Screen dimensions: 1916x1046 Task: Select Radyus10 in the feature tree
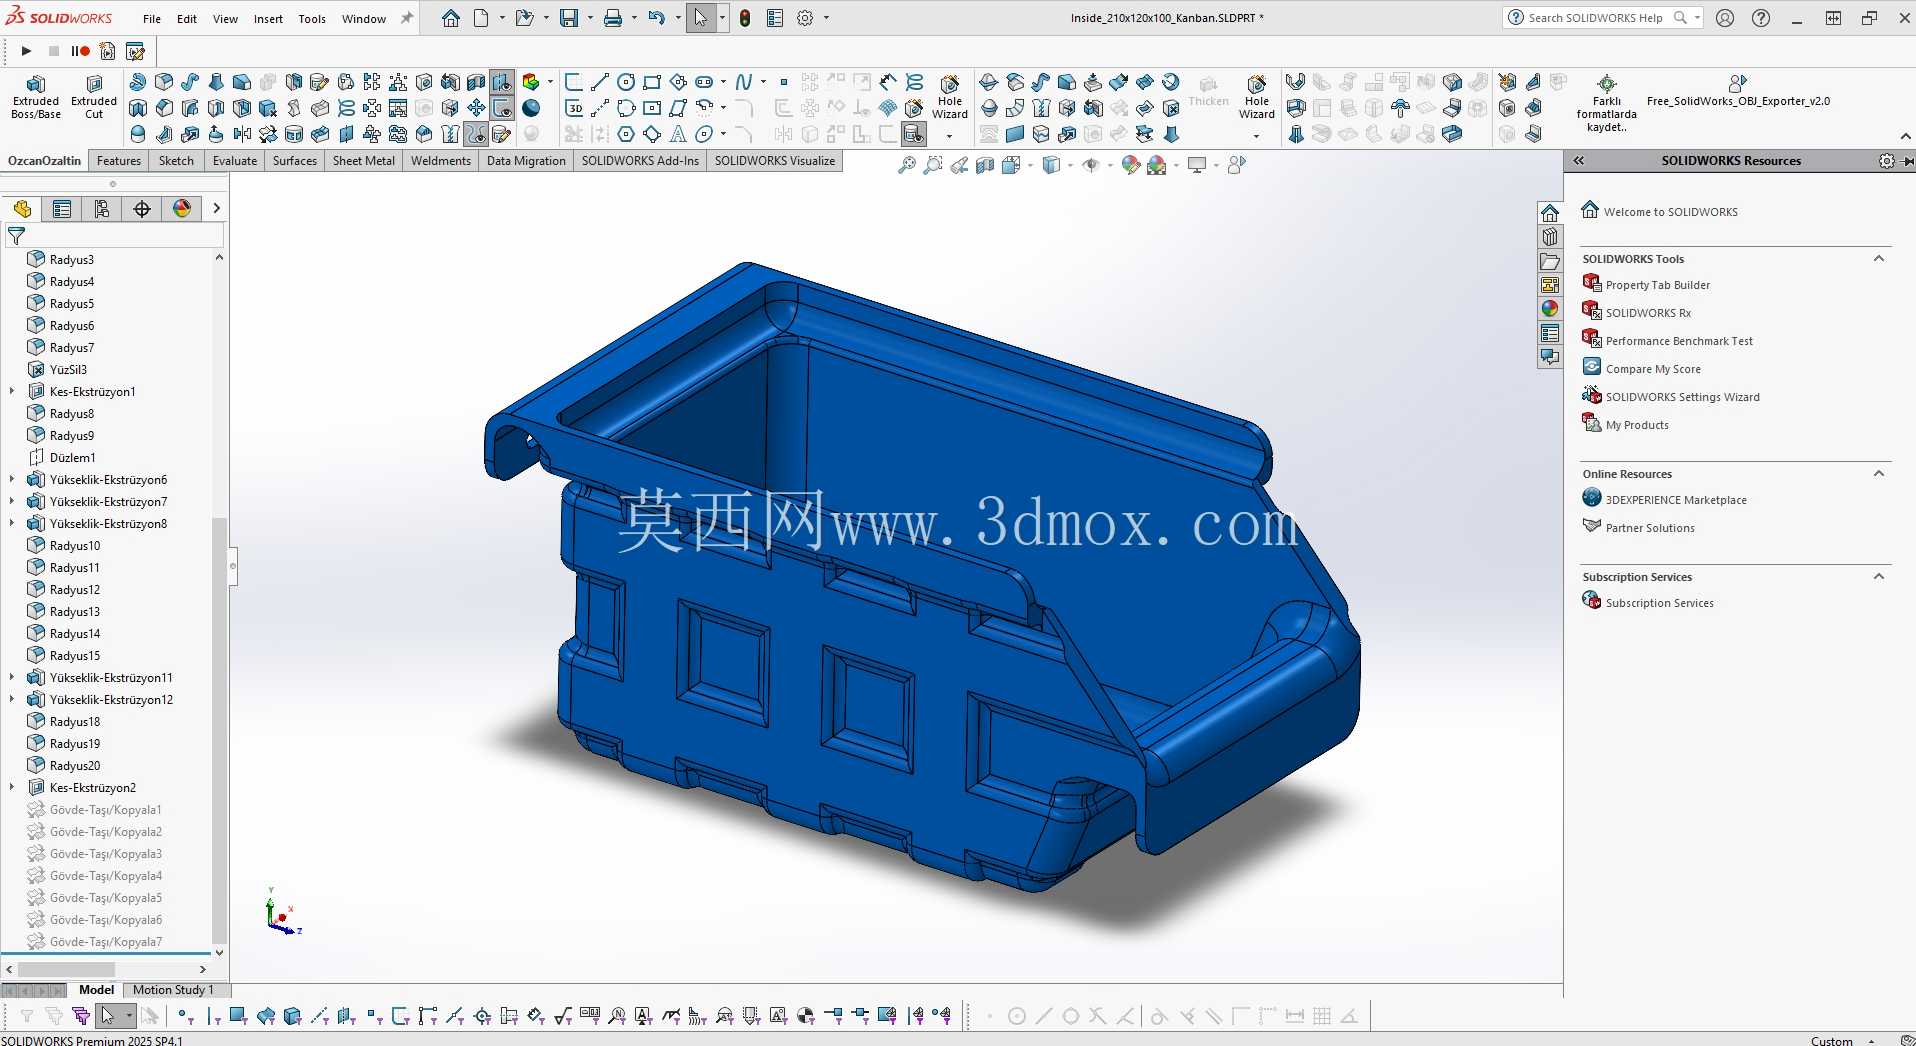click(x=75, y=545)
